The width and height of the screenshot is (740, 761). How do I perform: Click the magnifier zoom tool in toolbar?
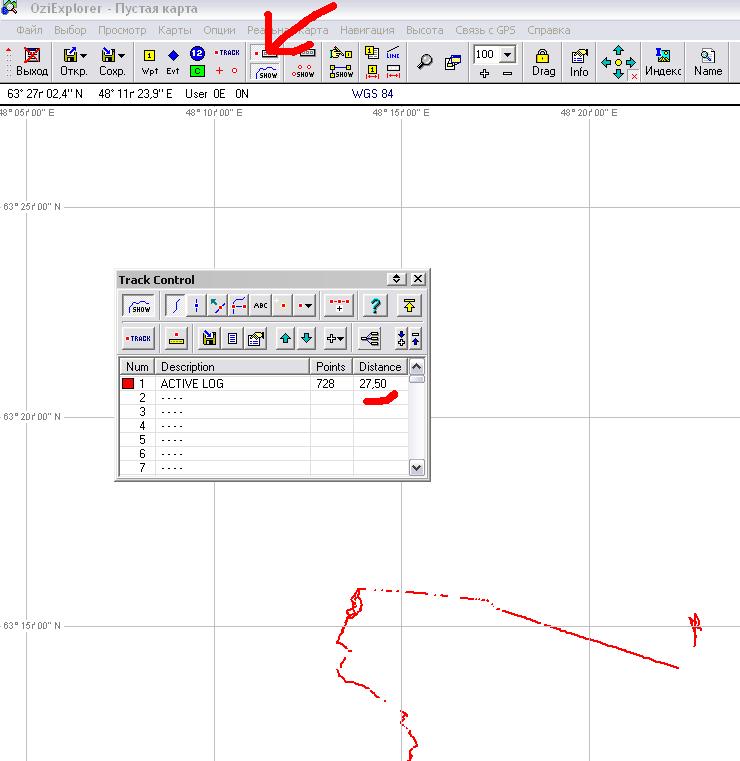[425, 62]
